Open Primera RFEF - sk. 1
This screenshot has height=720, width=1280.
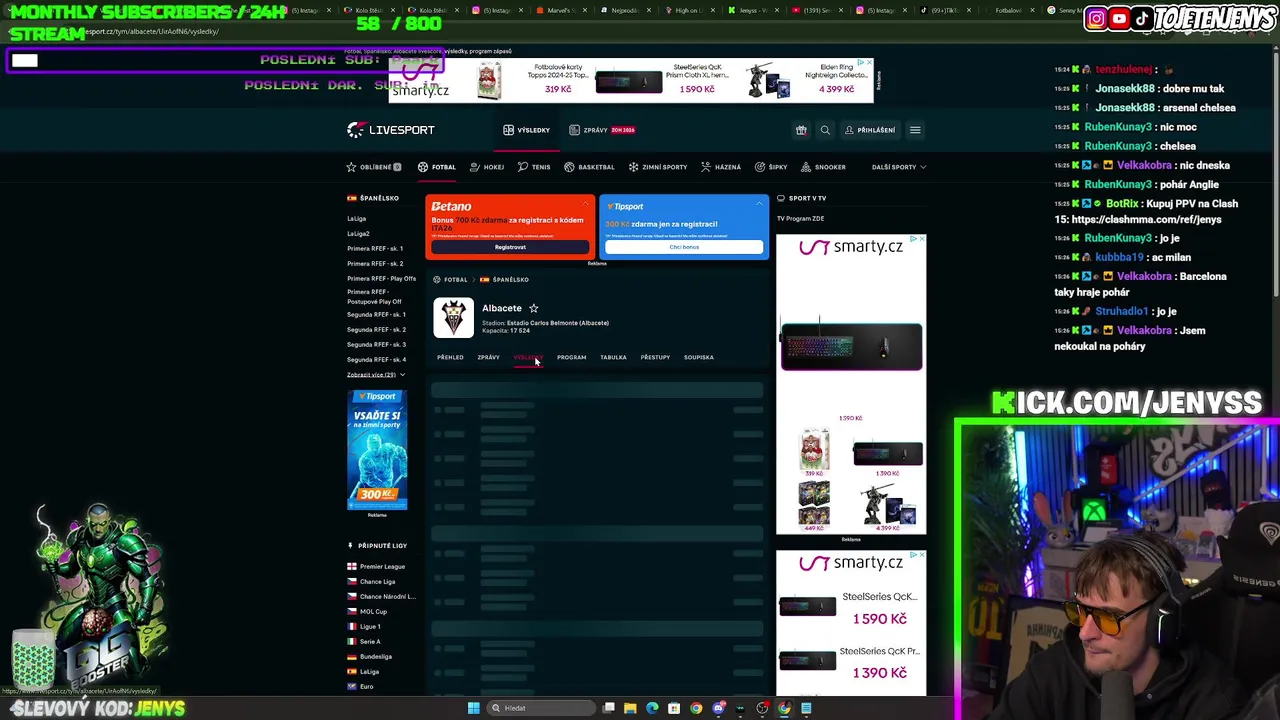click(375, 248)
